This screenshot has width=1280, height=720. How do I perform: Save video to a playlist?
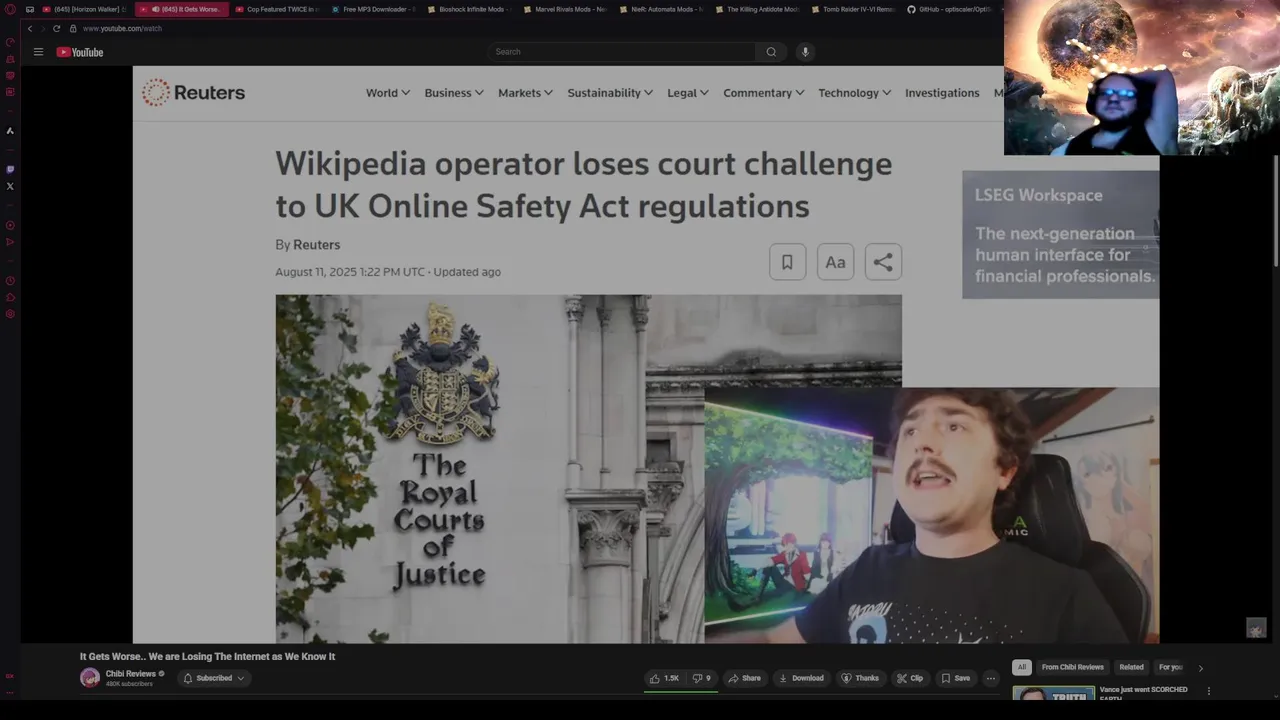(x=956, y=678)
